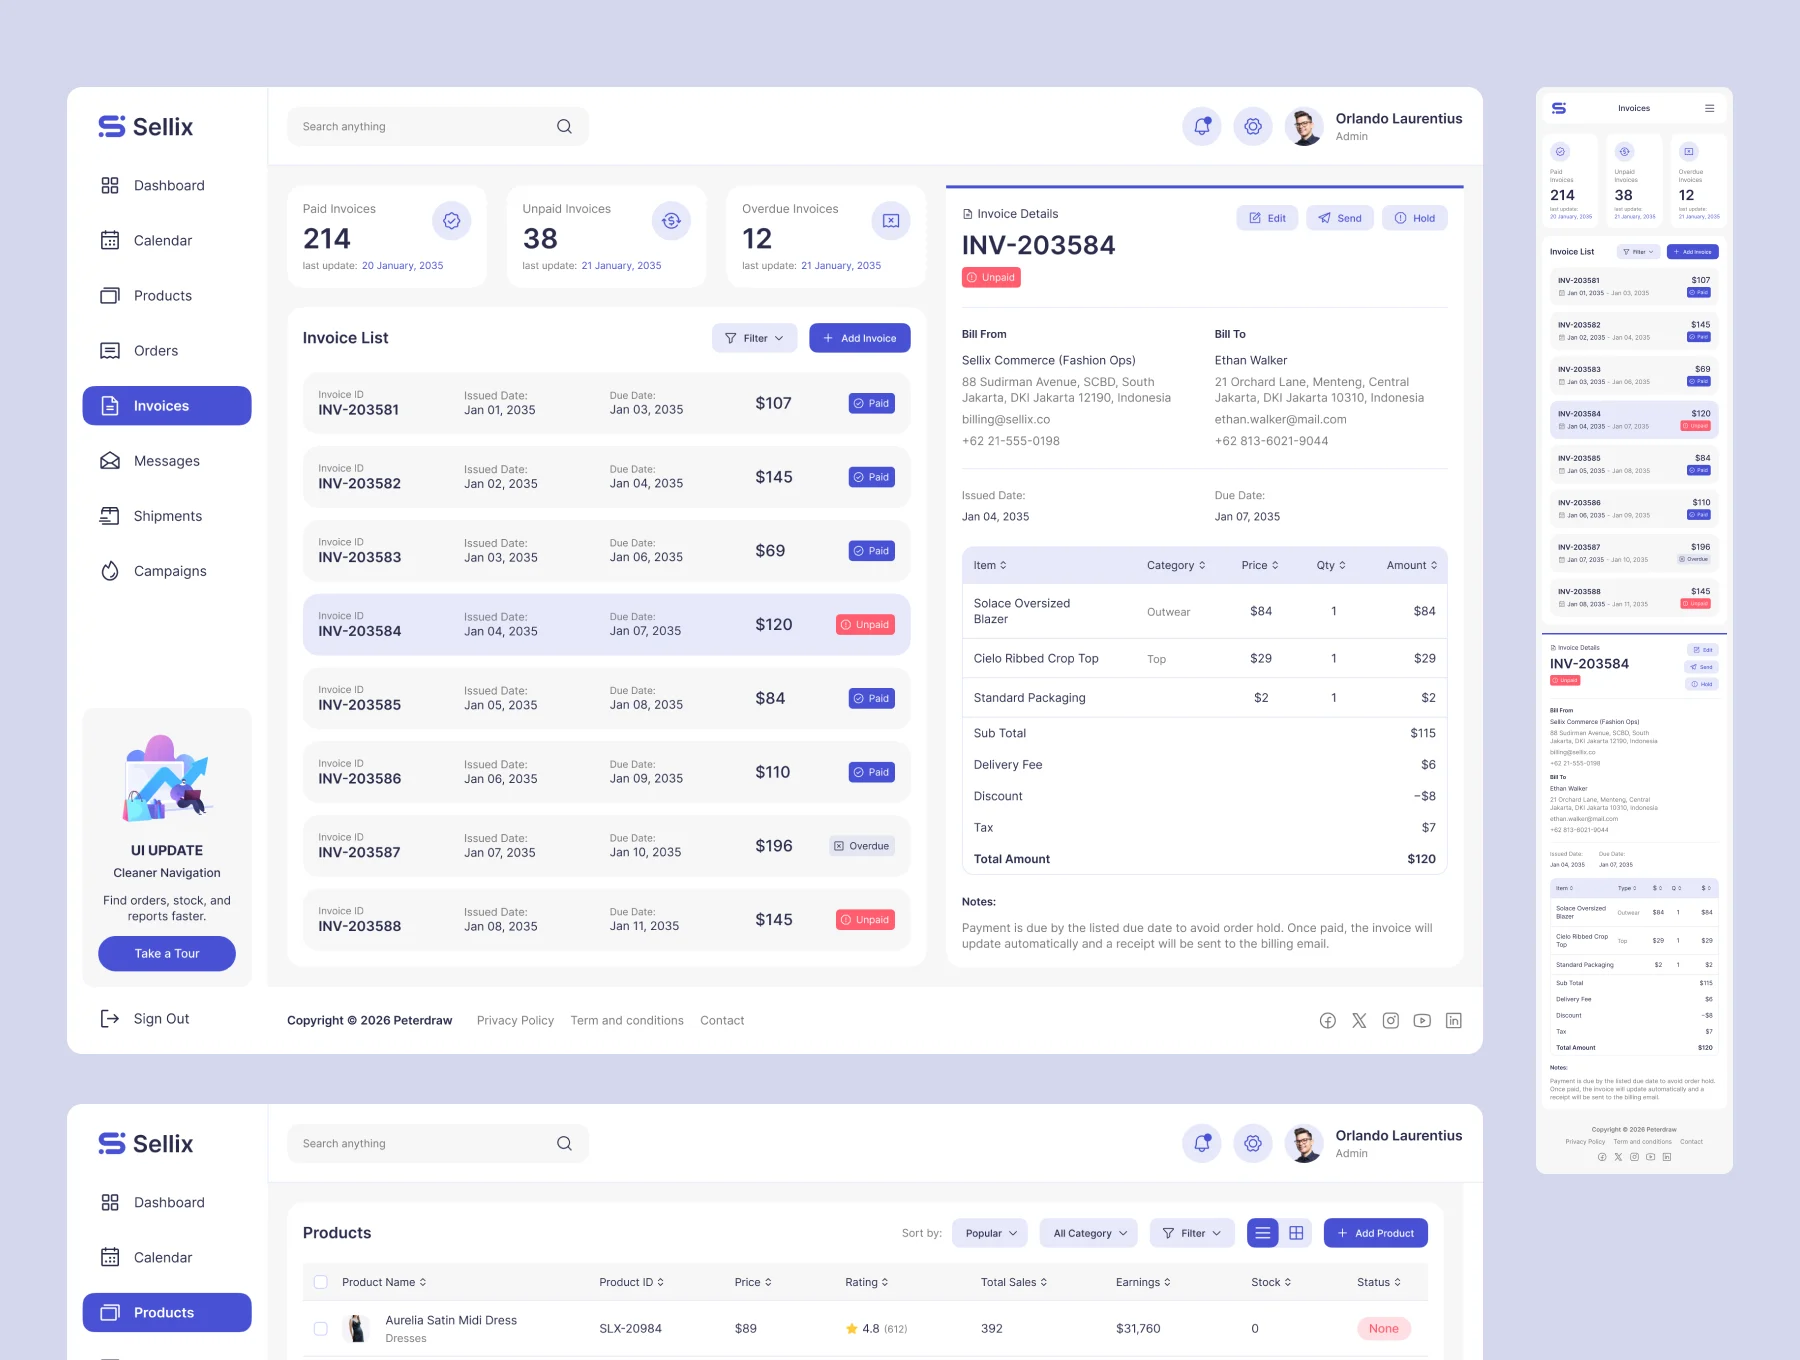Open Campaigns in sidebar
The image size is (1800, 1360).
[167, 571]
